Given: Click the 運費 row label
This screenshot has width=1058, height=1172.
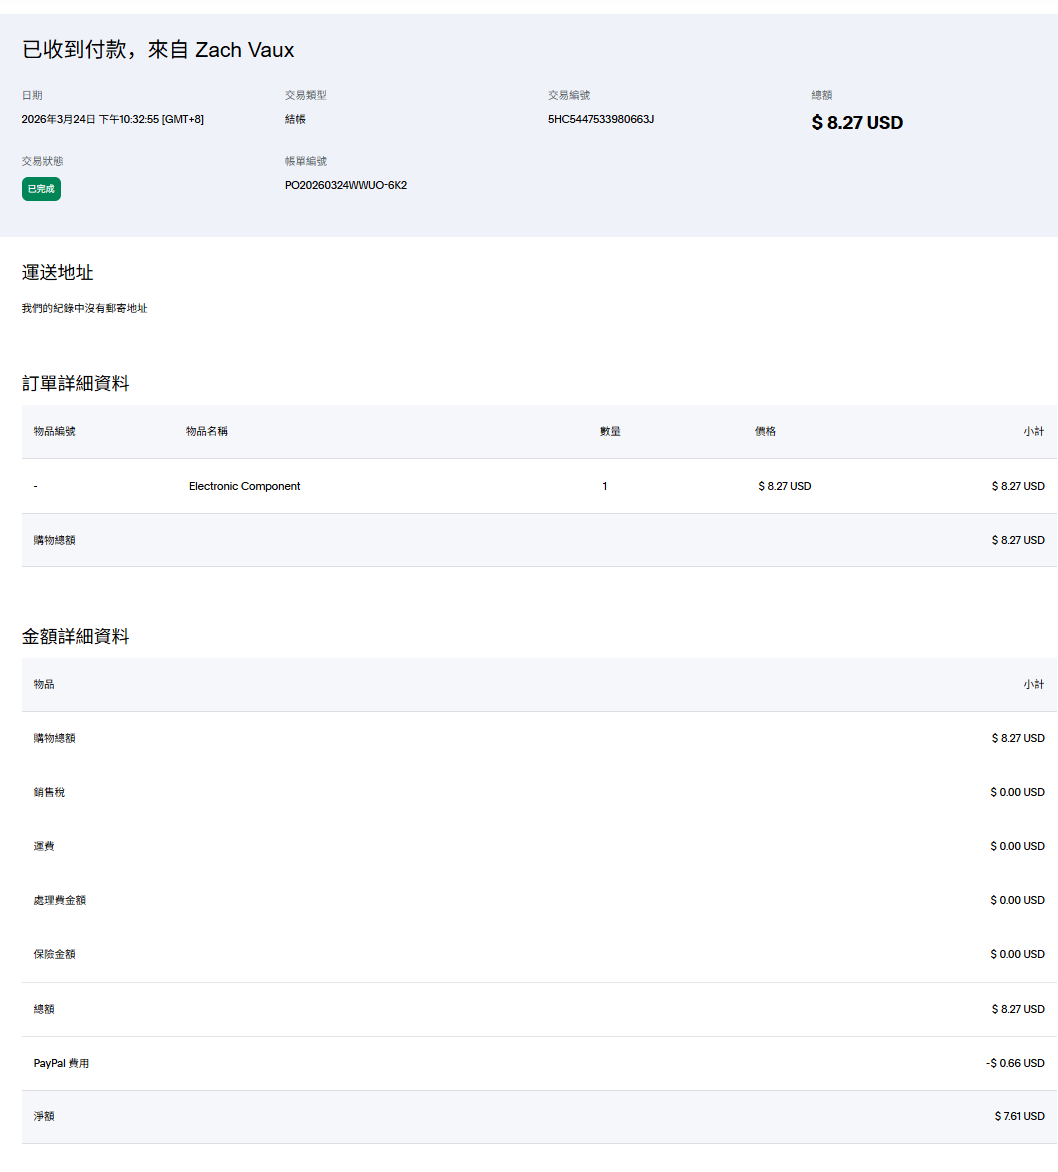Looking at the screenshot, I should point(44,846).
